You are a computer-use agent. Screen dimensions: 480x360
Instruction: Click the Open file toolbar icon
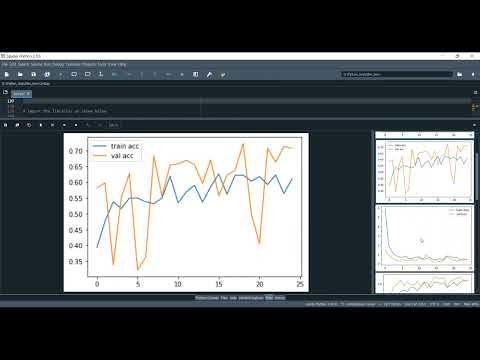tap(20, 74)
